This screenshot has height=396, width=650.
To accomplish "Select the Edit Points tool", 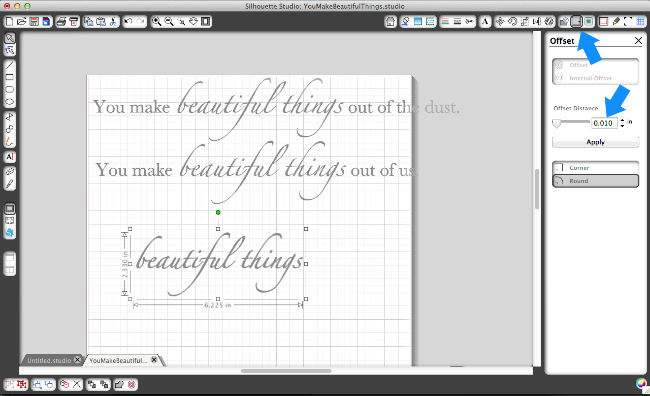I will [x=10, y=50].
